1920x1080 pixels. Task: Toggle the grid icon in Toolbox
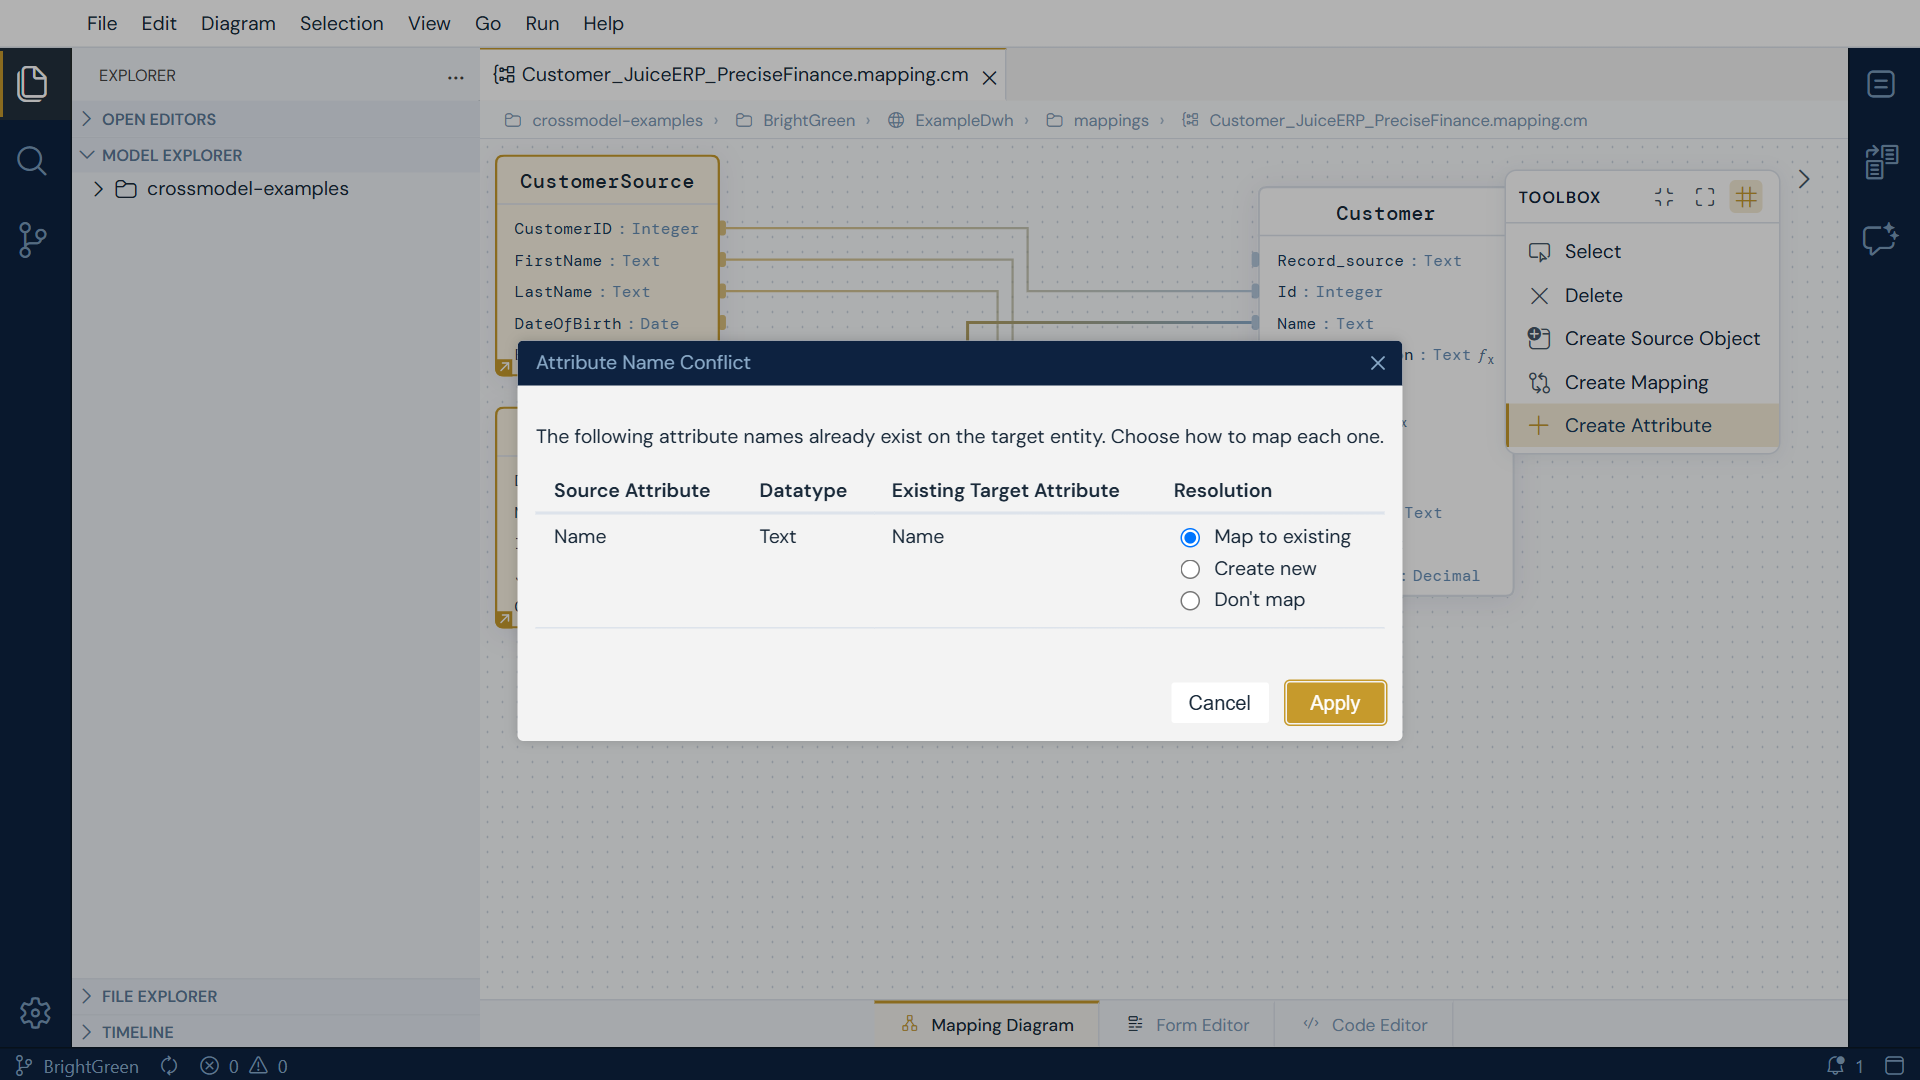coord(1746,197)
